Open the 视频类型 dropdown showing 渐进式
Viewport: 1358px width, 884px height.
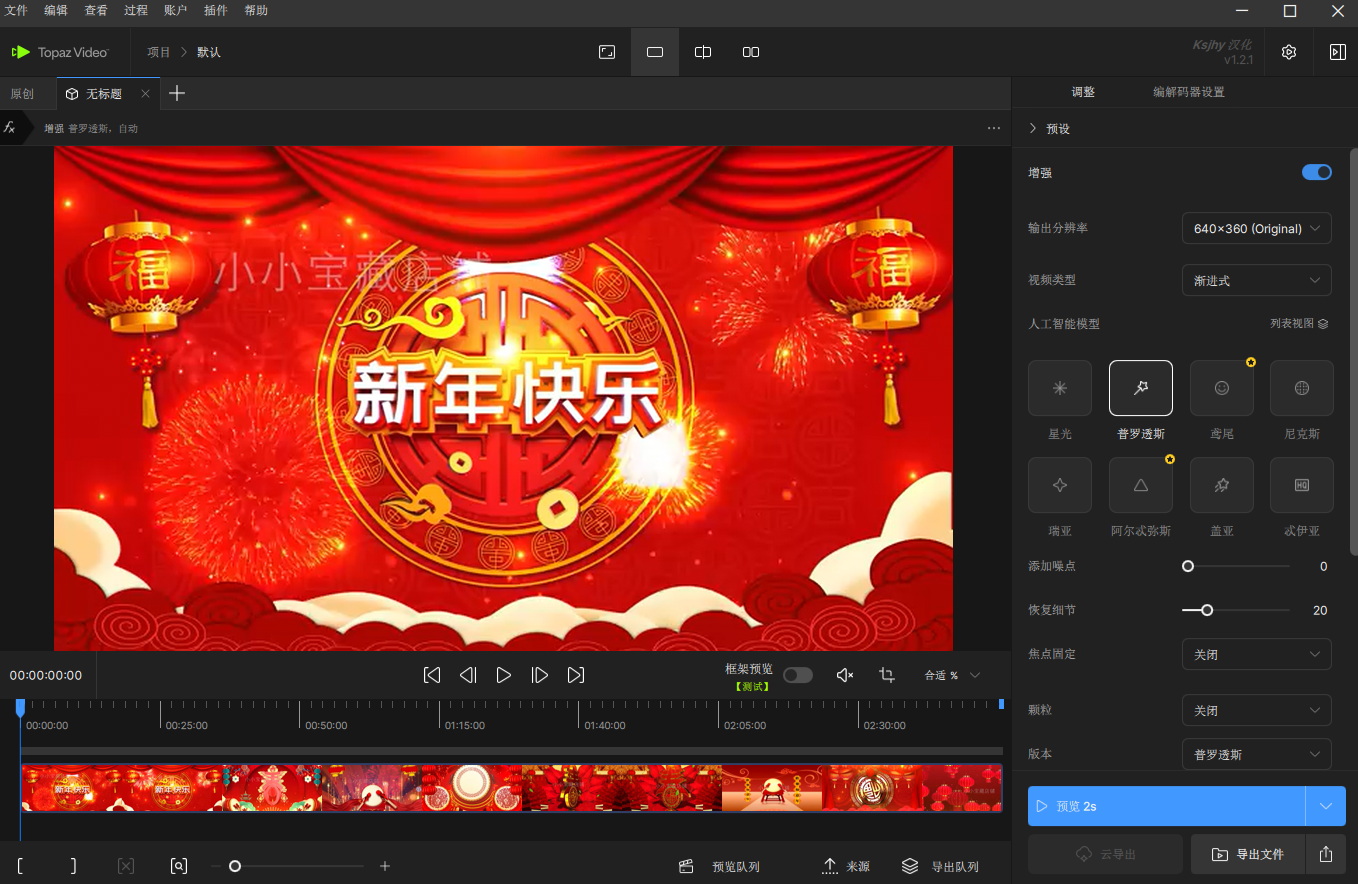tap(1256, 280)
